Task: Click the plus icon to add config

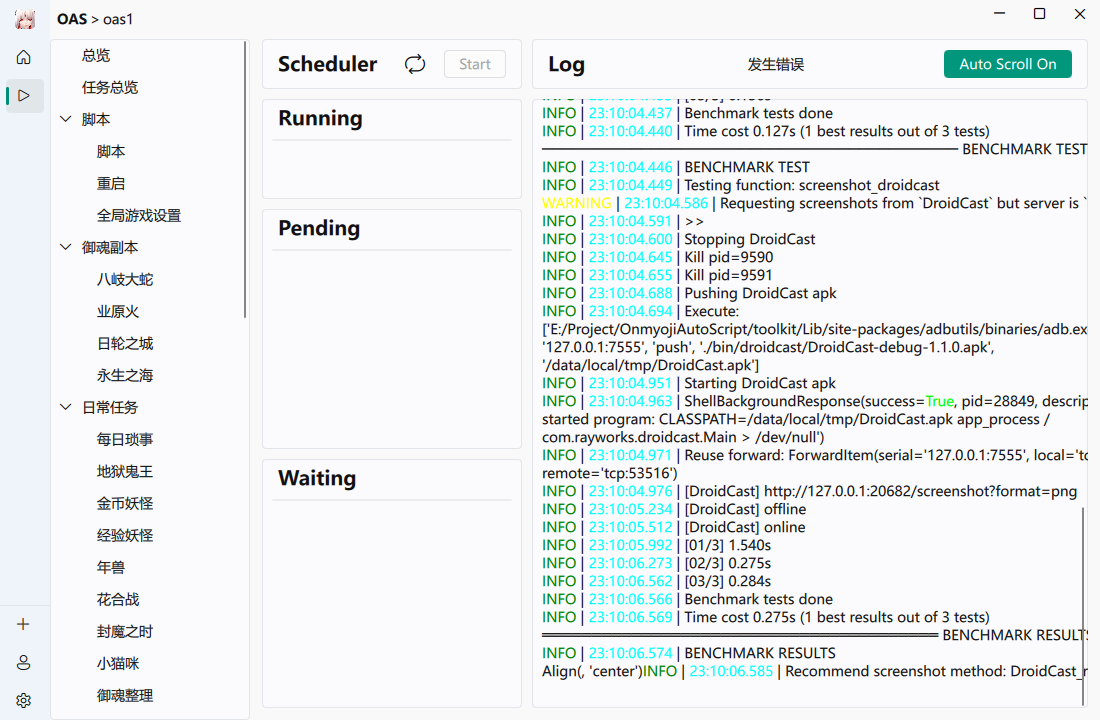Action: click(24, 624)
